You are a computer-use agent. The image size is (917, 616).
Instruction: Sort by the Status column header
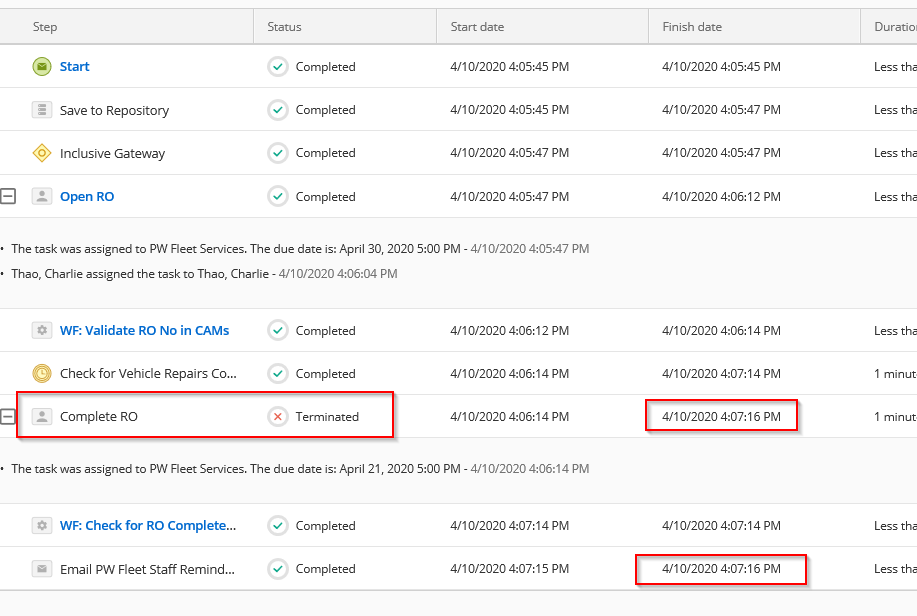coord(284,27)
